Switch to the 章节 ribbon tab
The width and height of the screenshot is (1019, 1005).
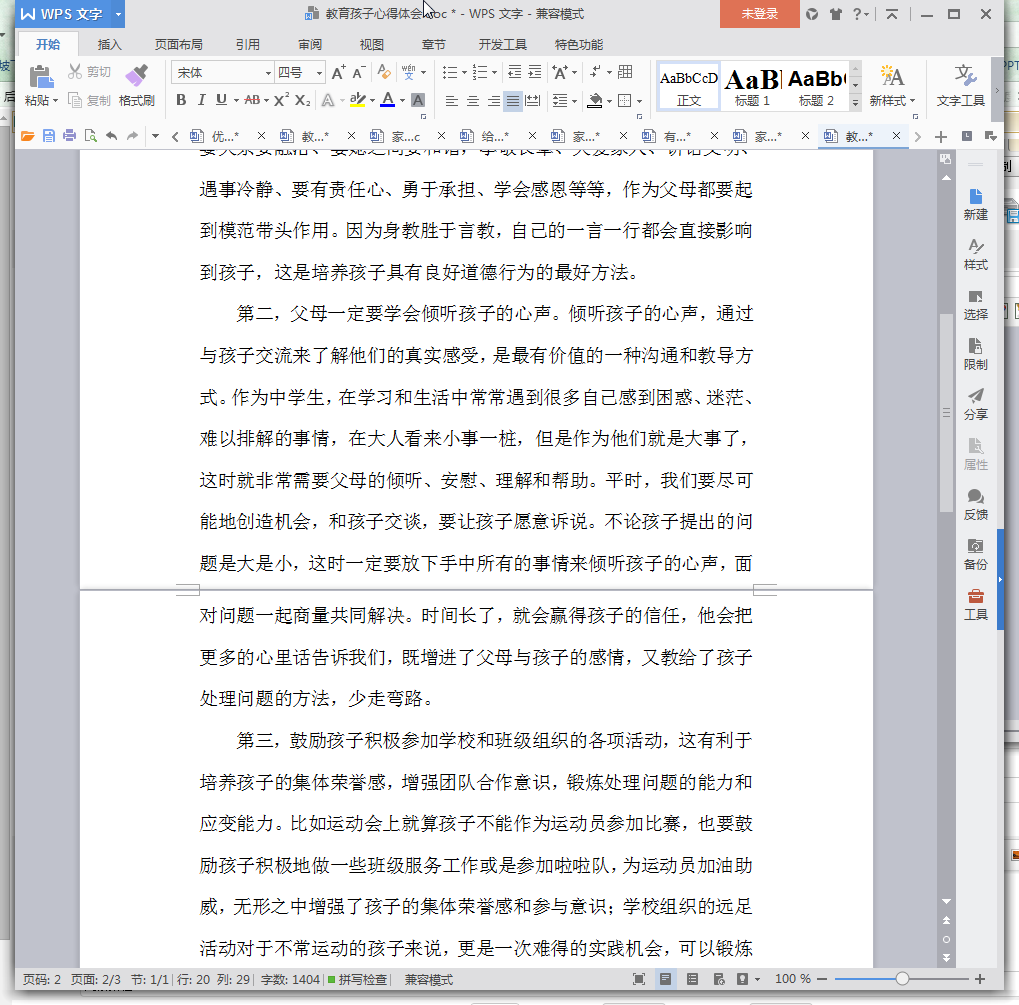pyautogui.click(x=433, y=44)
